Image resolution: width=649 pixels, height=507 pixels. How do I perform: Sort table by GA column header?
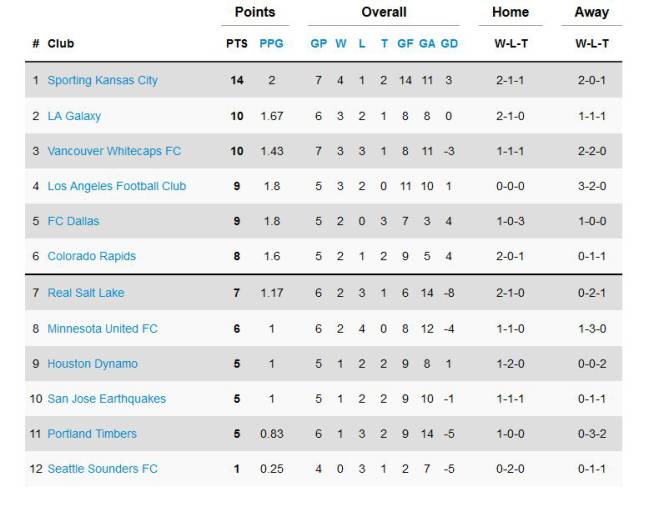coord(427,43)
